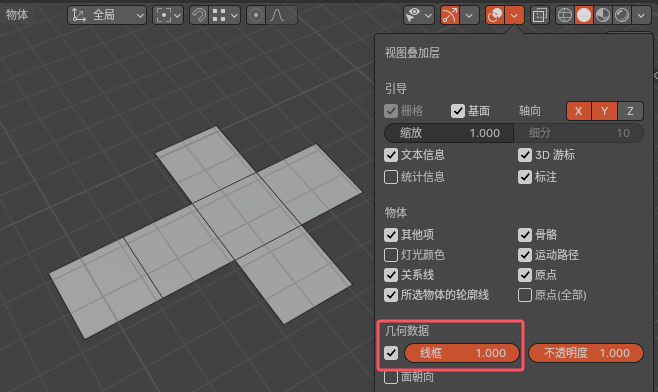Open the 全局 transform orientation dropdown

[x=107, y=16]
